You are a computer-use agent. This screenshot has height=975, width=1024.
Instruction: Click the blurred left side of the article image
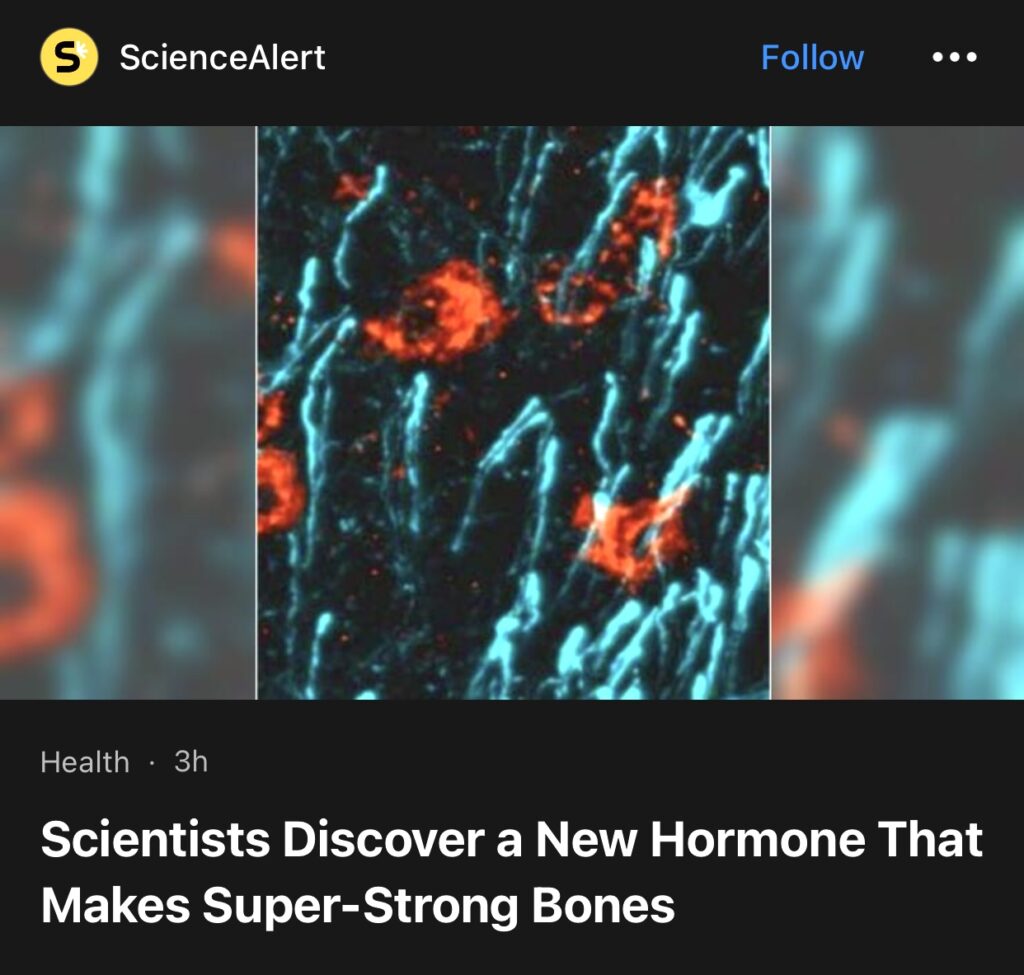click(128, 412)
